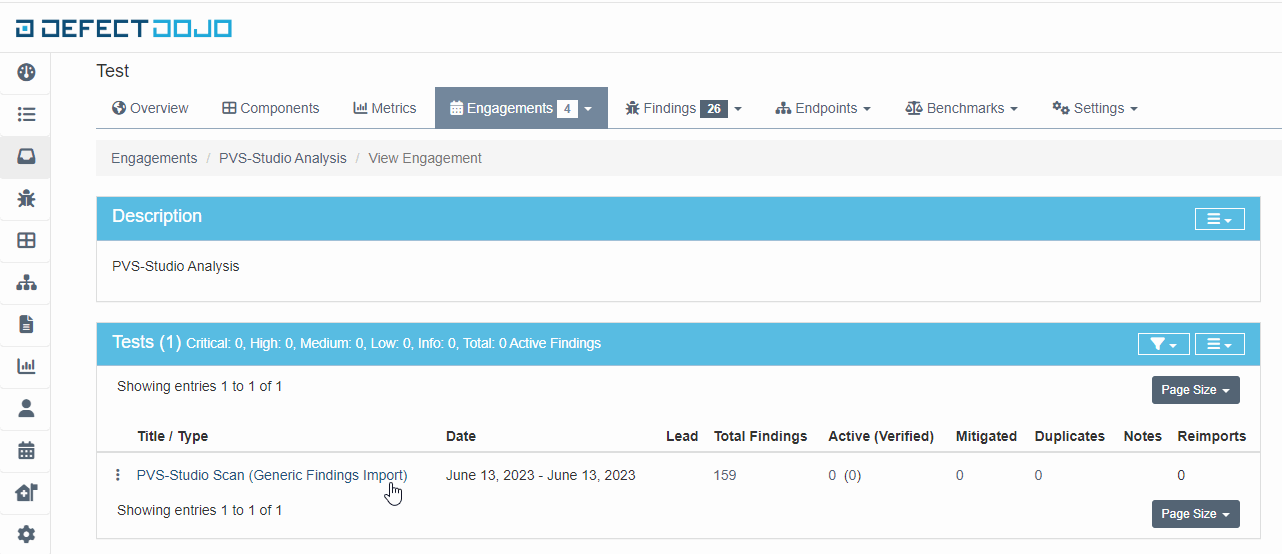The width and height of the screenshot is (1282, 554).
Task: Open the components grid icon in sidebar
Action: pos(26,241)
